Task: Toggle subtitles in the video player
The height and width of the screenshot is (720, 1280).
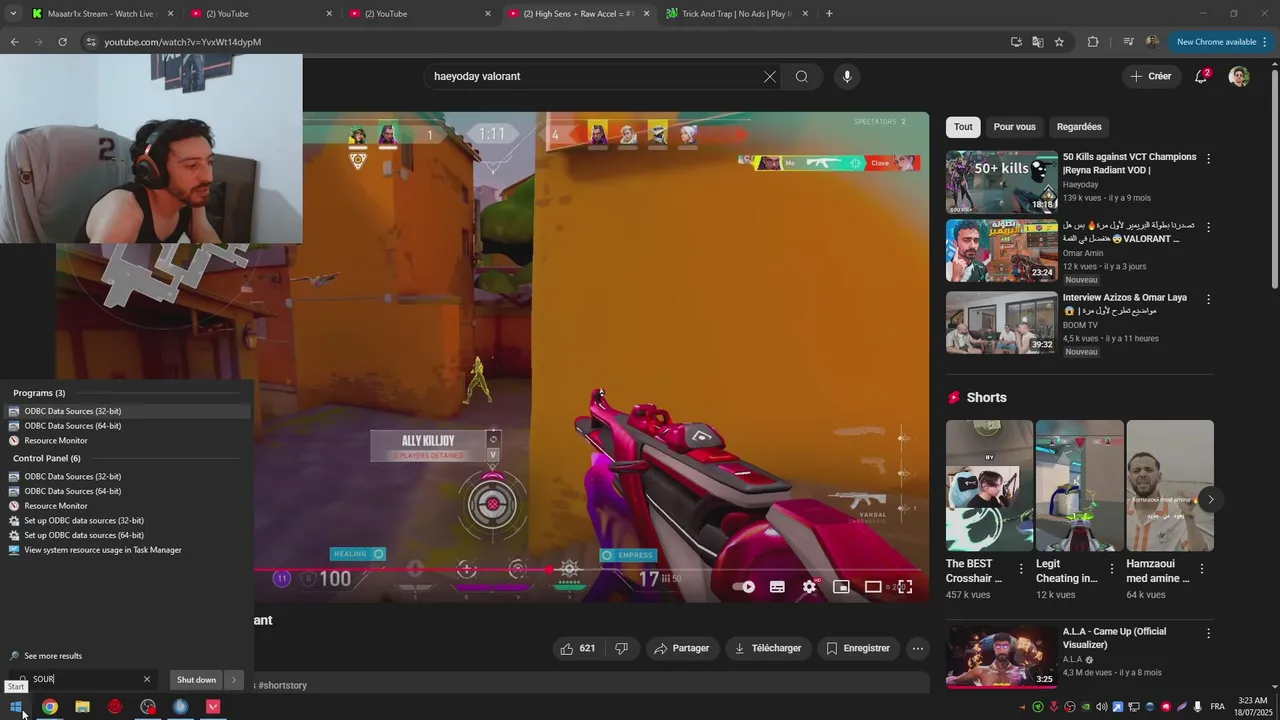Action: tap(777, 587)
